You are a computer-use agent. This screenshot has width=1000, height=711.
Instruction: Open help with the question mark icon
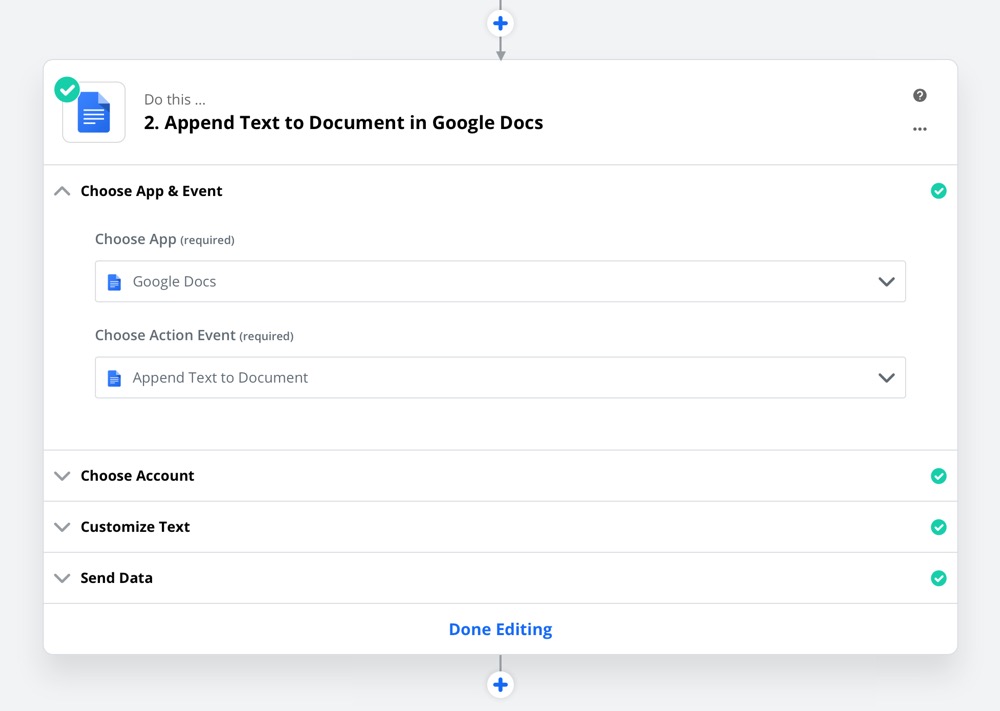tap(920, 95)
